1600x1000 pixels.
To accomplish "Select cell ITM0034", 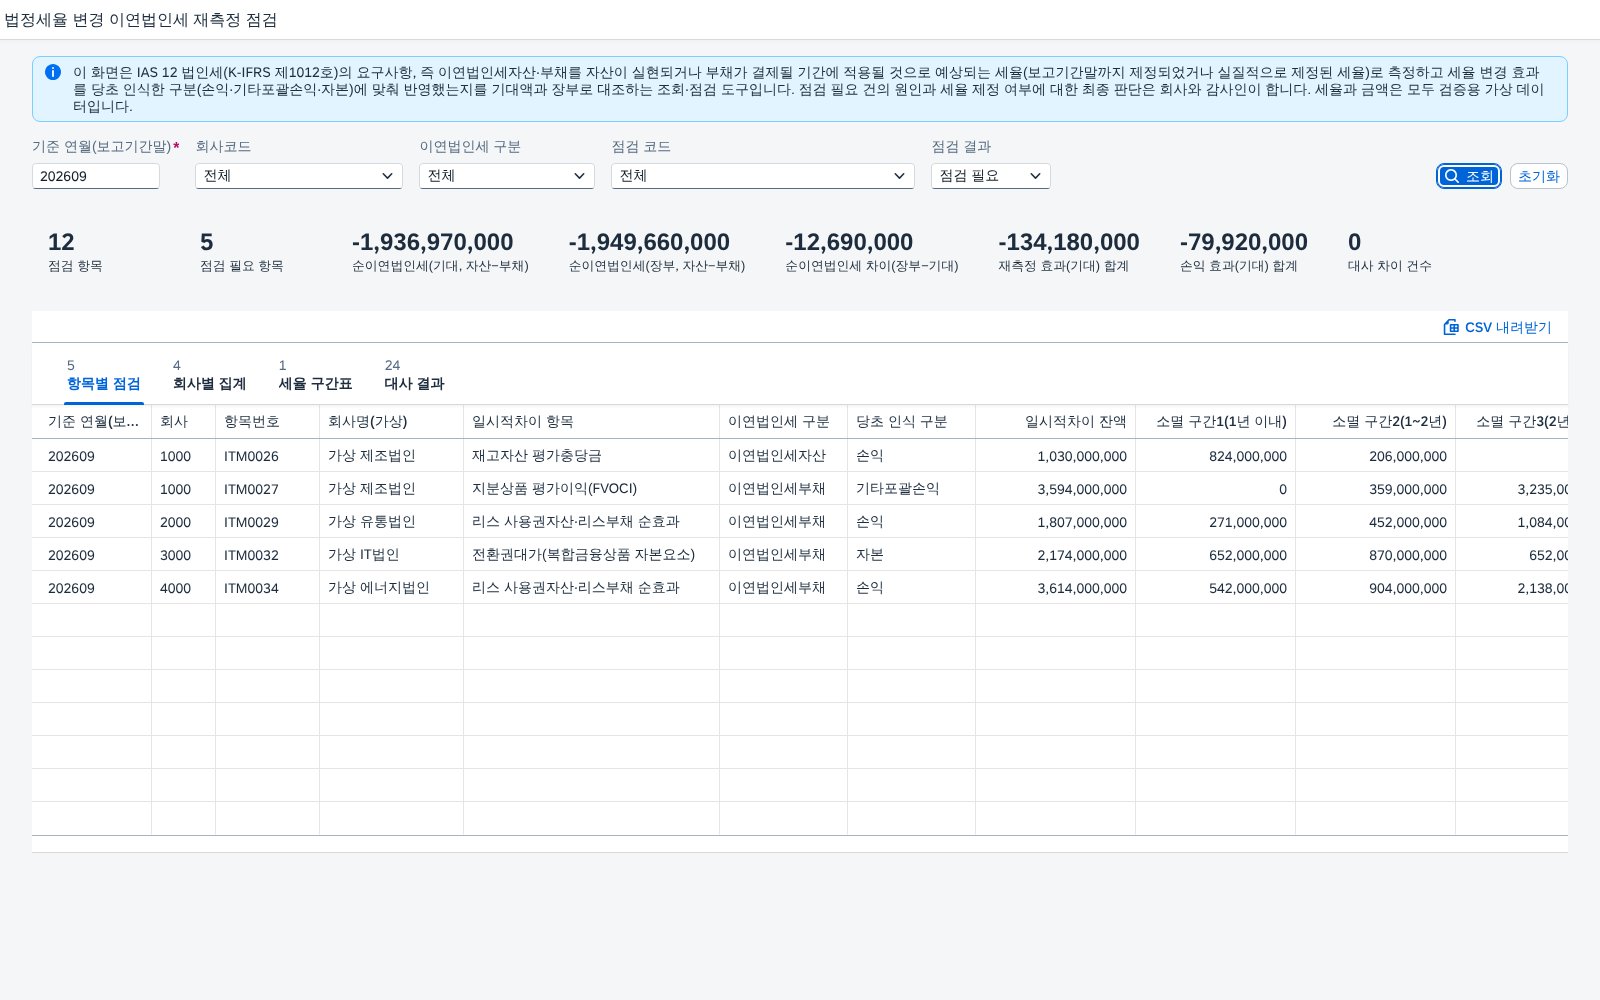I will click(267, 588).
